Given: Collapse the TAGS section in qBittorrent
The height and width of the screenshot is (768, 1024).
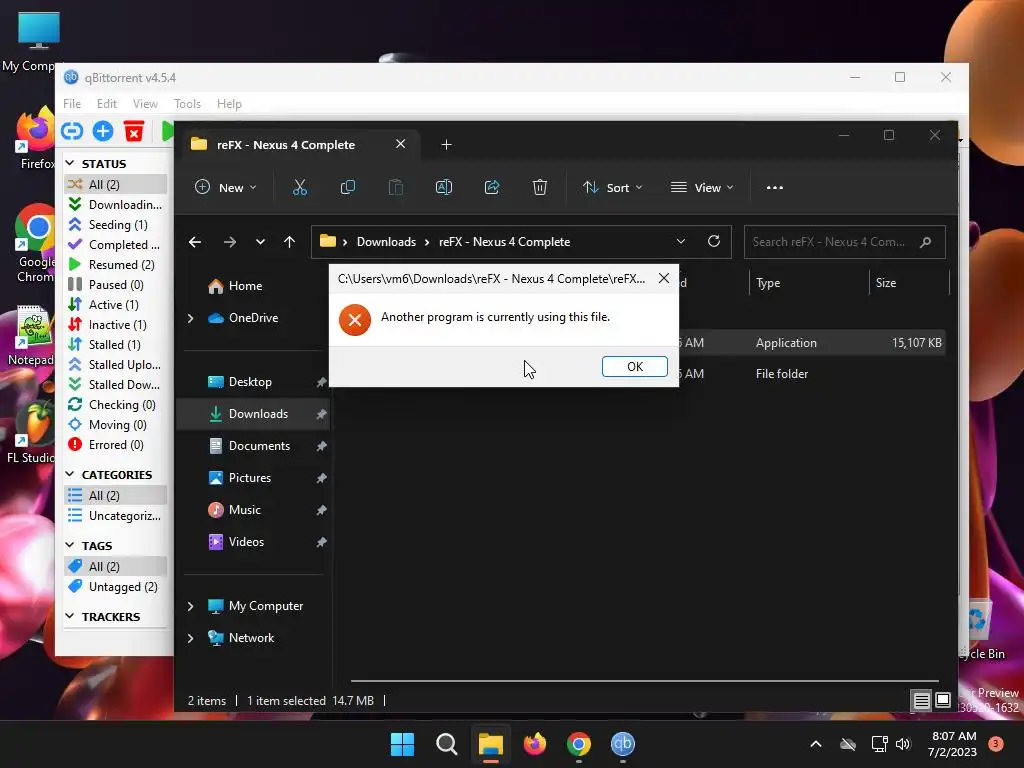Looking at the screenshot, I should coord(70,545).
